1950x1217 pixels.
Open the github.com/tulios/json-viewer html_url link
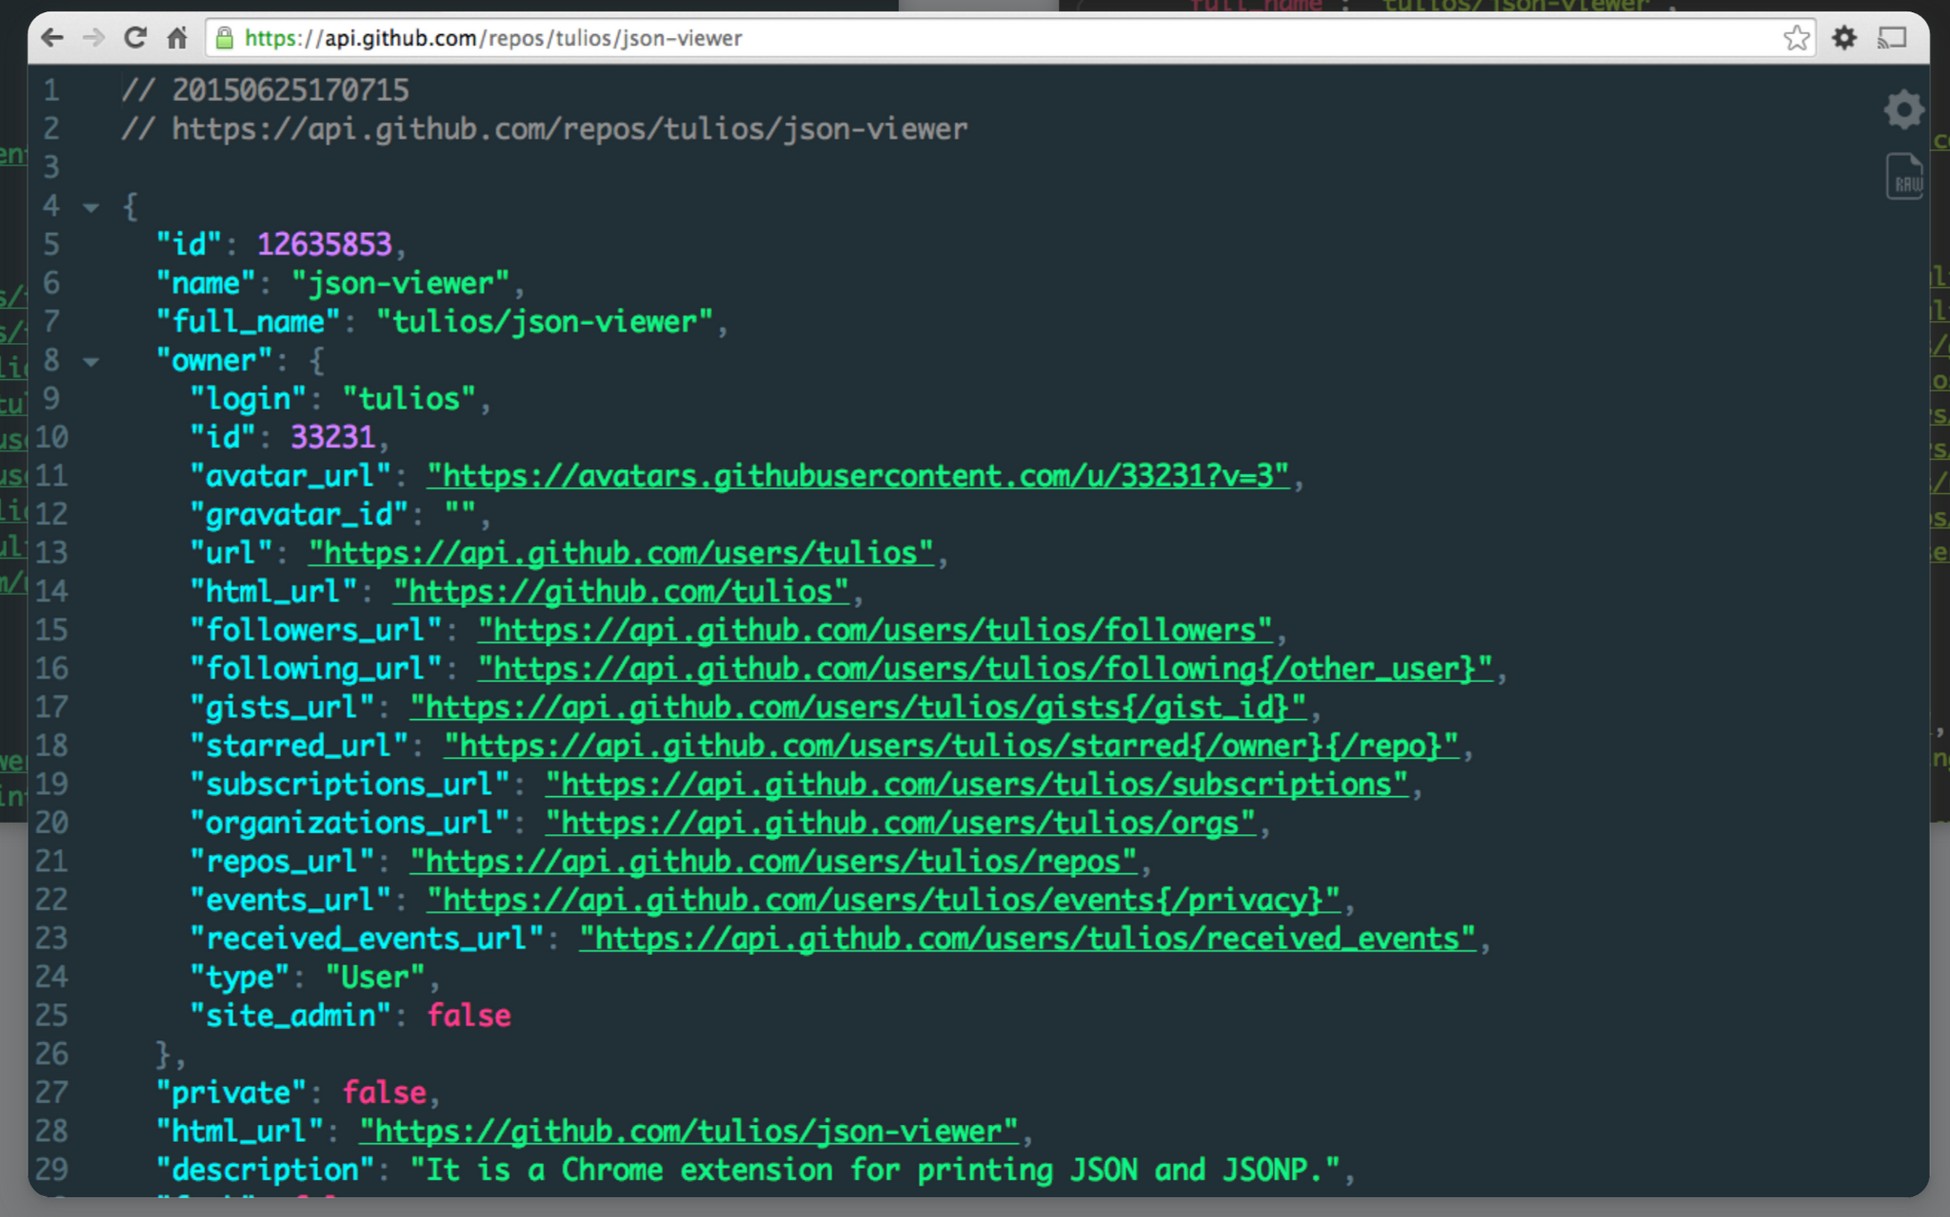[689, 1131]
